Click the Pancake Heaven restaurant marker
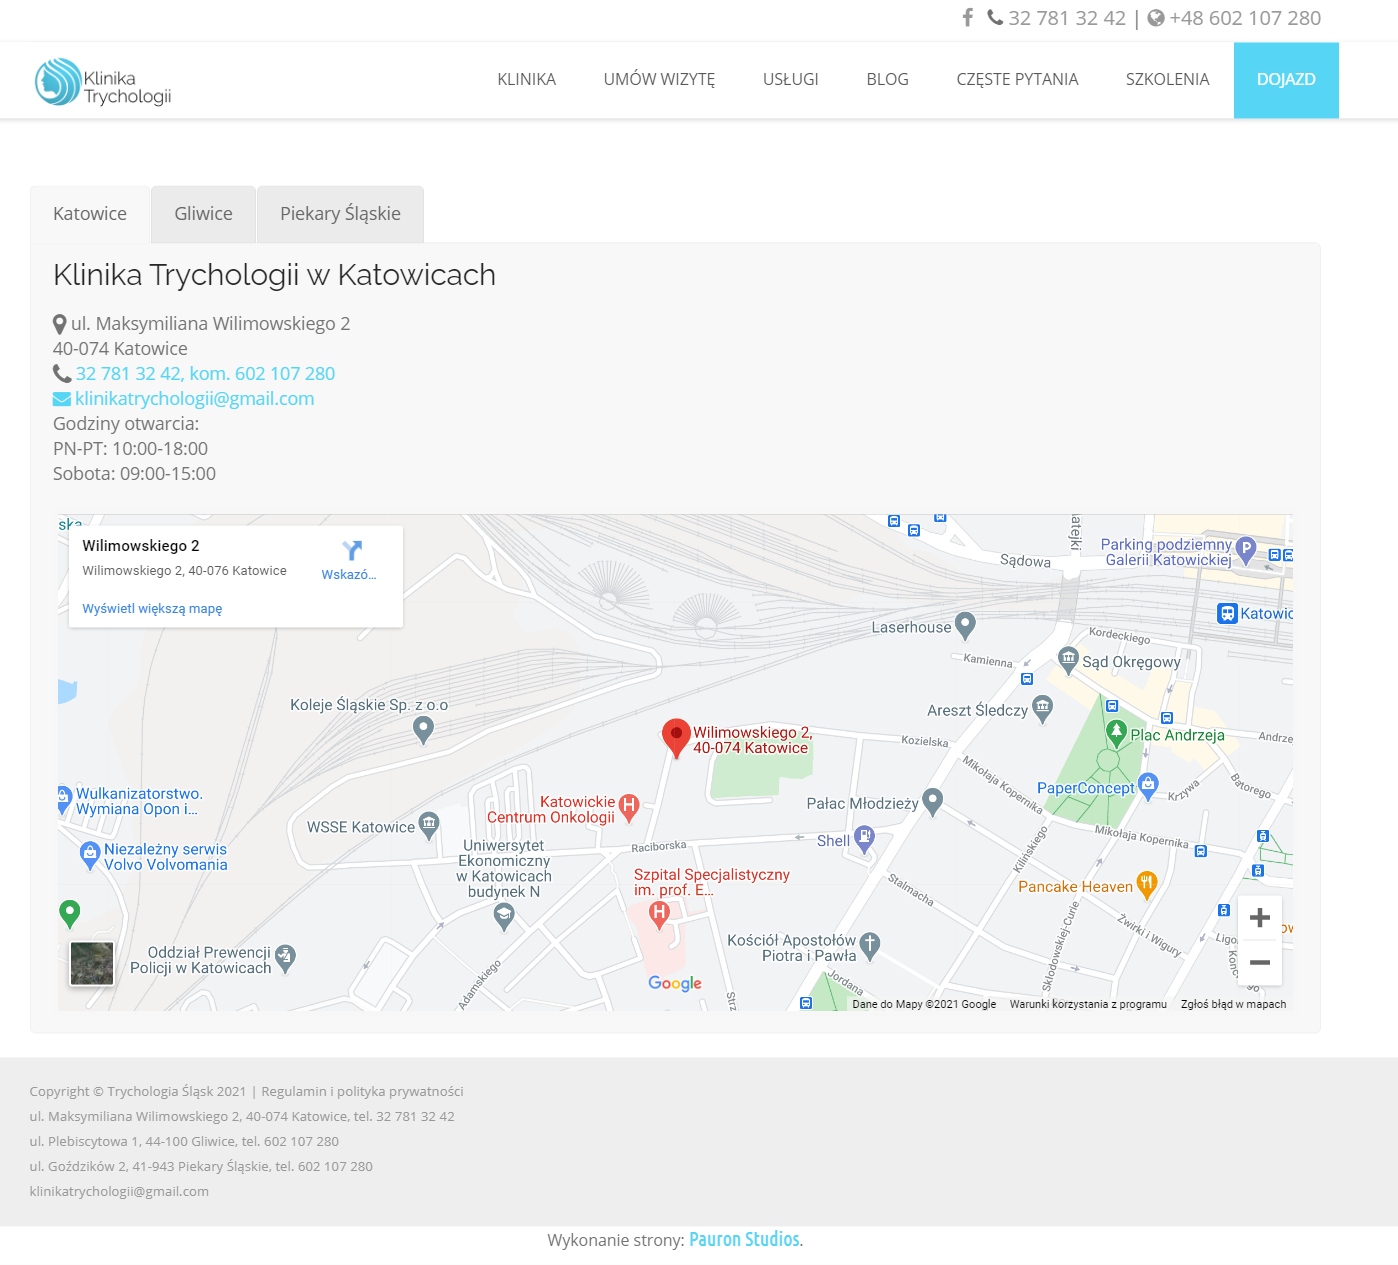 (x=1147, y=884)
